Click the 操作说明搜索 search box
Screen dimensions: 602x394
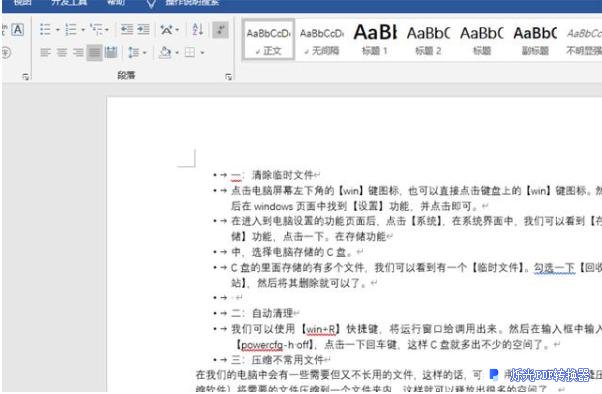192,3
